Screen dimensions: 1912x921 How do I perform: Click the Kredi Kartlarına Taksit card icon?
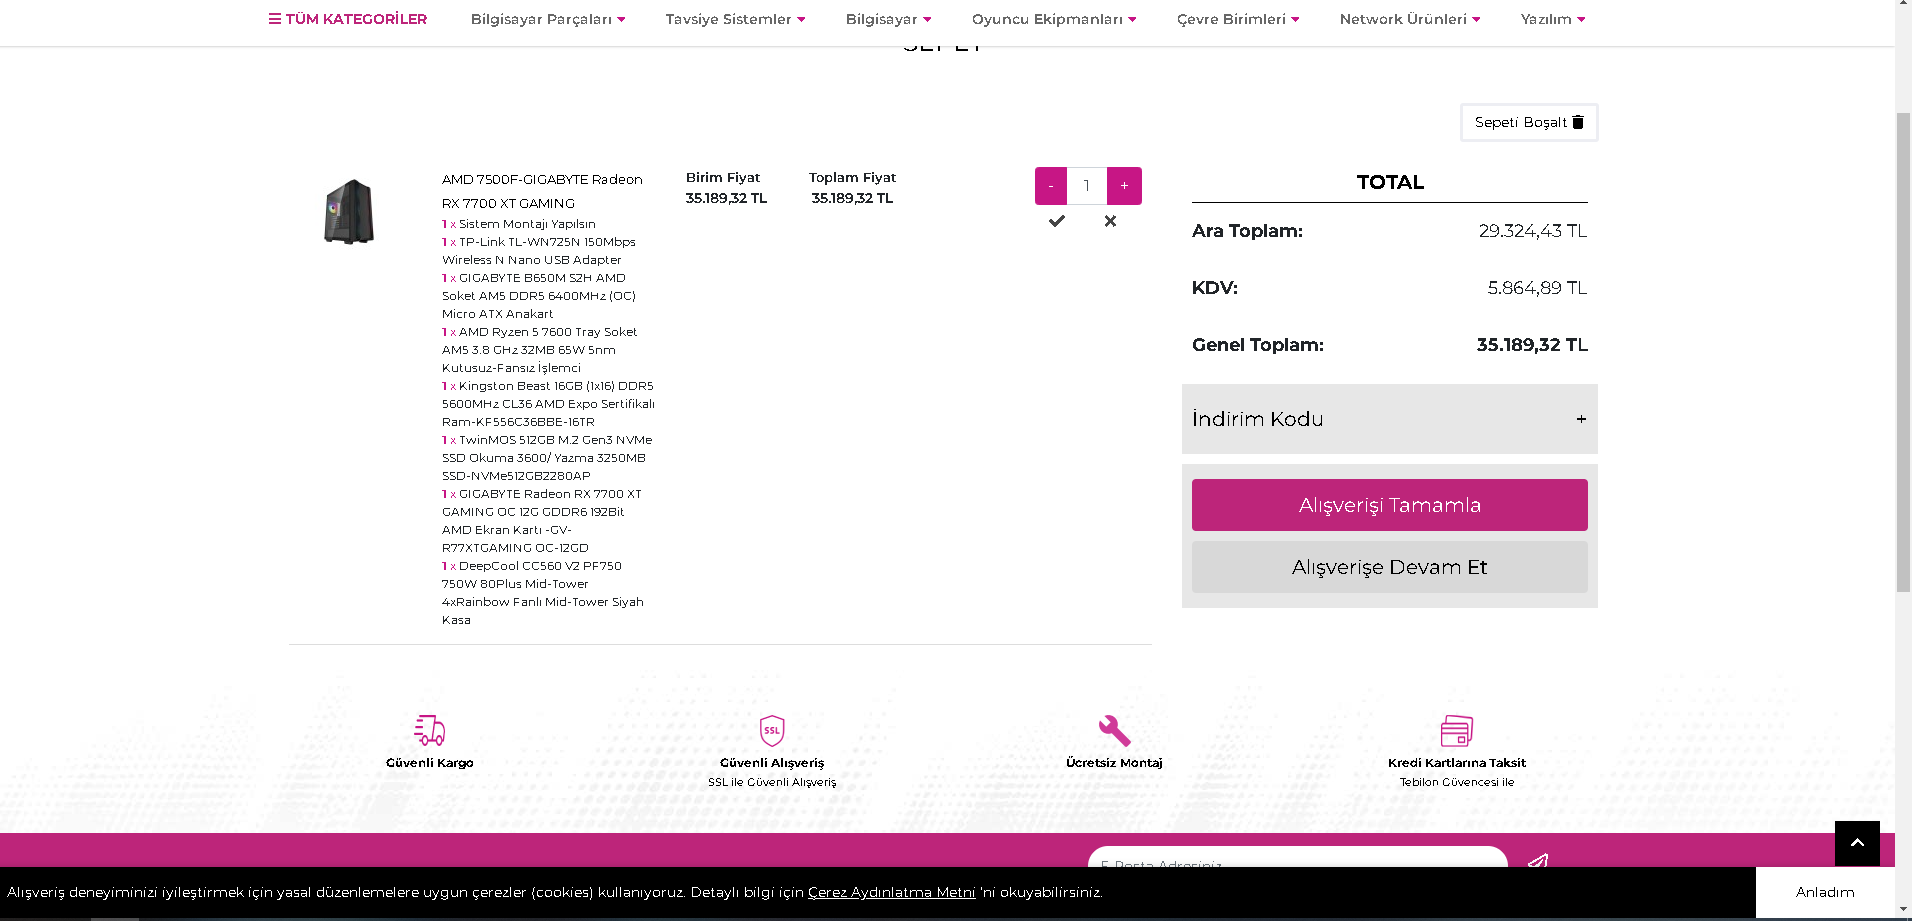[1457, 731]
